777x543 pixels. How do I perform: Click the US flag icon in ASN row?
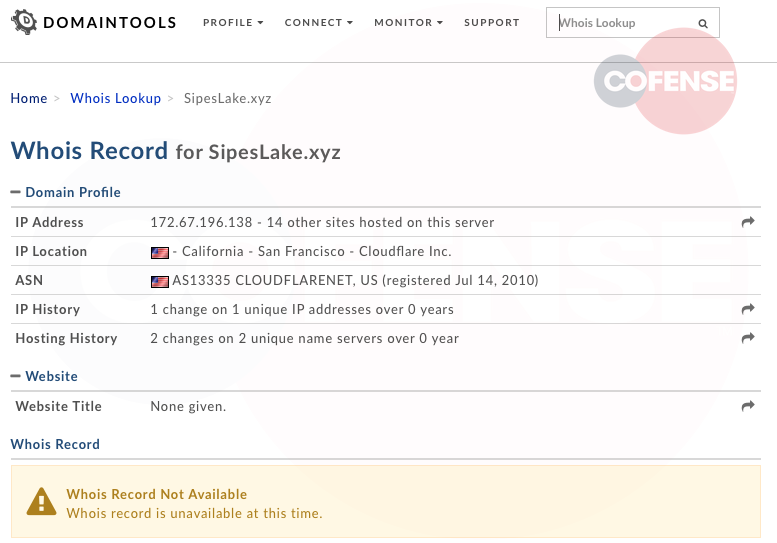point(160,282)
